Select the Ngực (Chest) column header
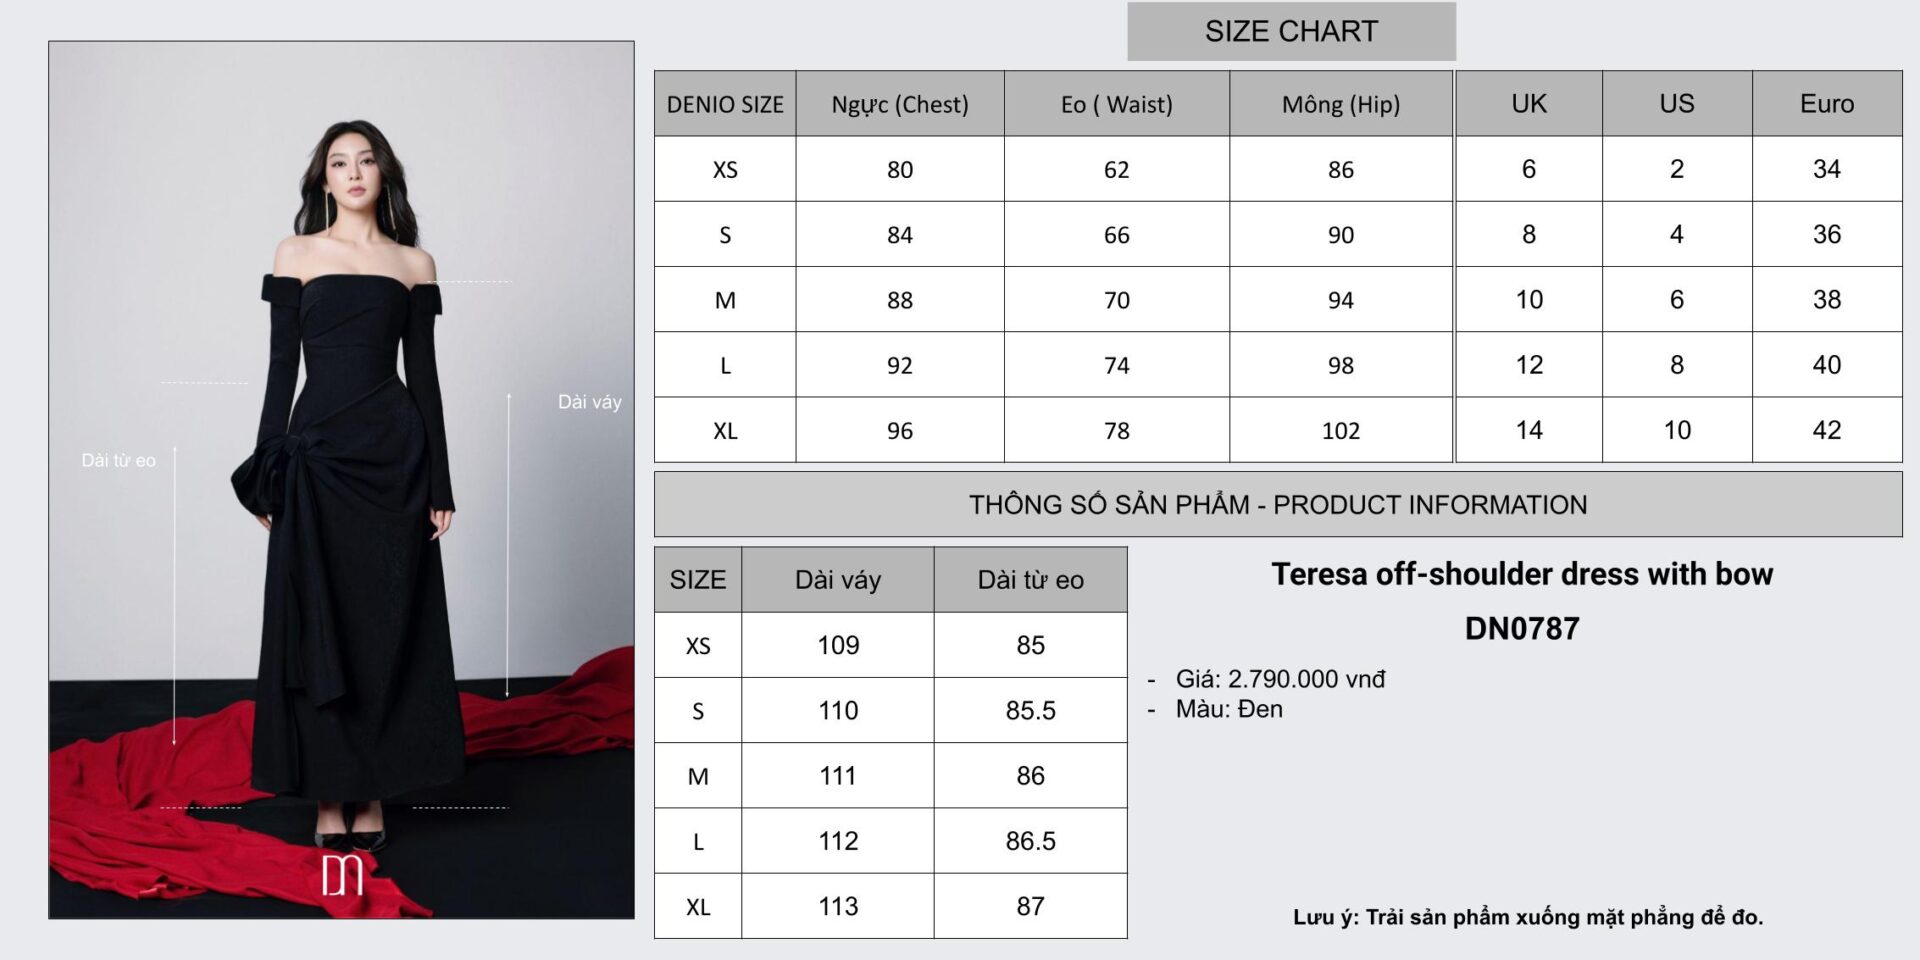The image size is (1920, 960). (900, 104)
